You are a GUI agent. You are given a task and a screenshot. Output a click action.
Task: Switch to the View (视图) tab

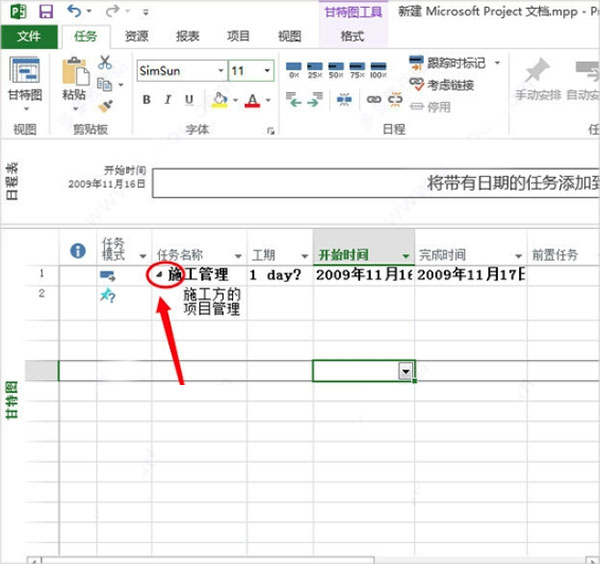[289, 37]
